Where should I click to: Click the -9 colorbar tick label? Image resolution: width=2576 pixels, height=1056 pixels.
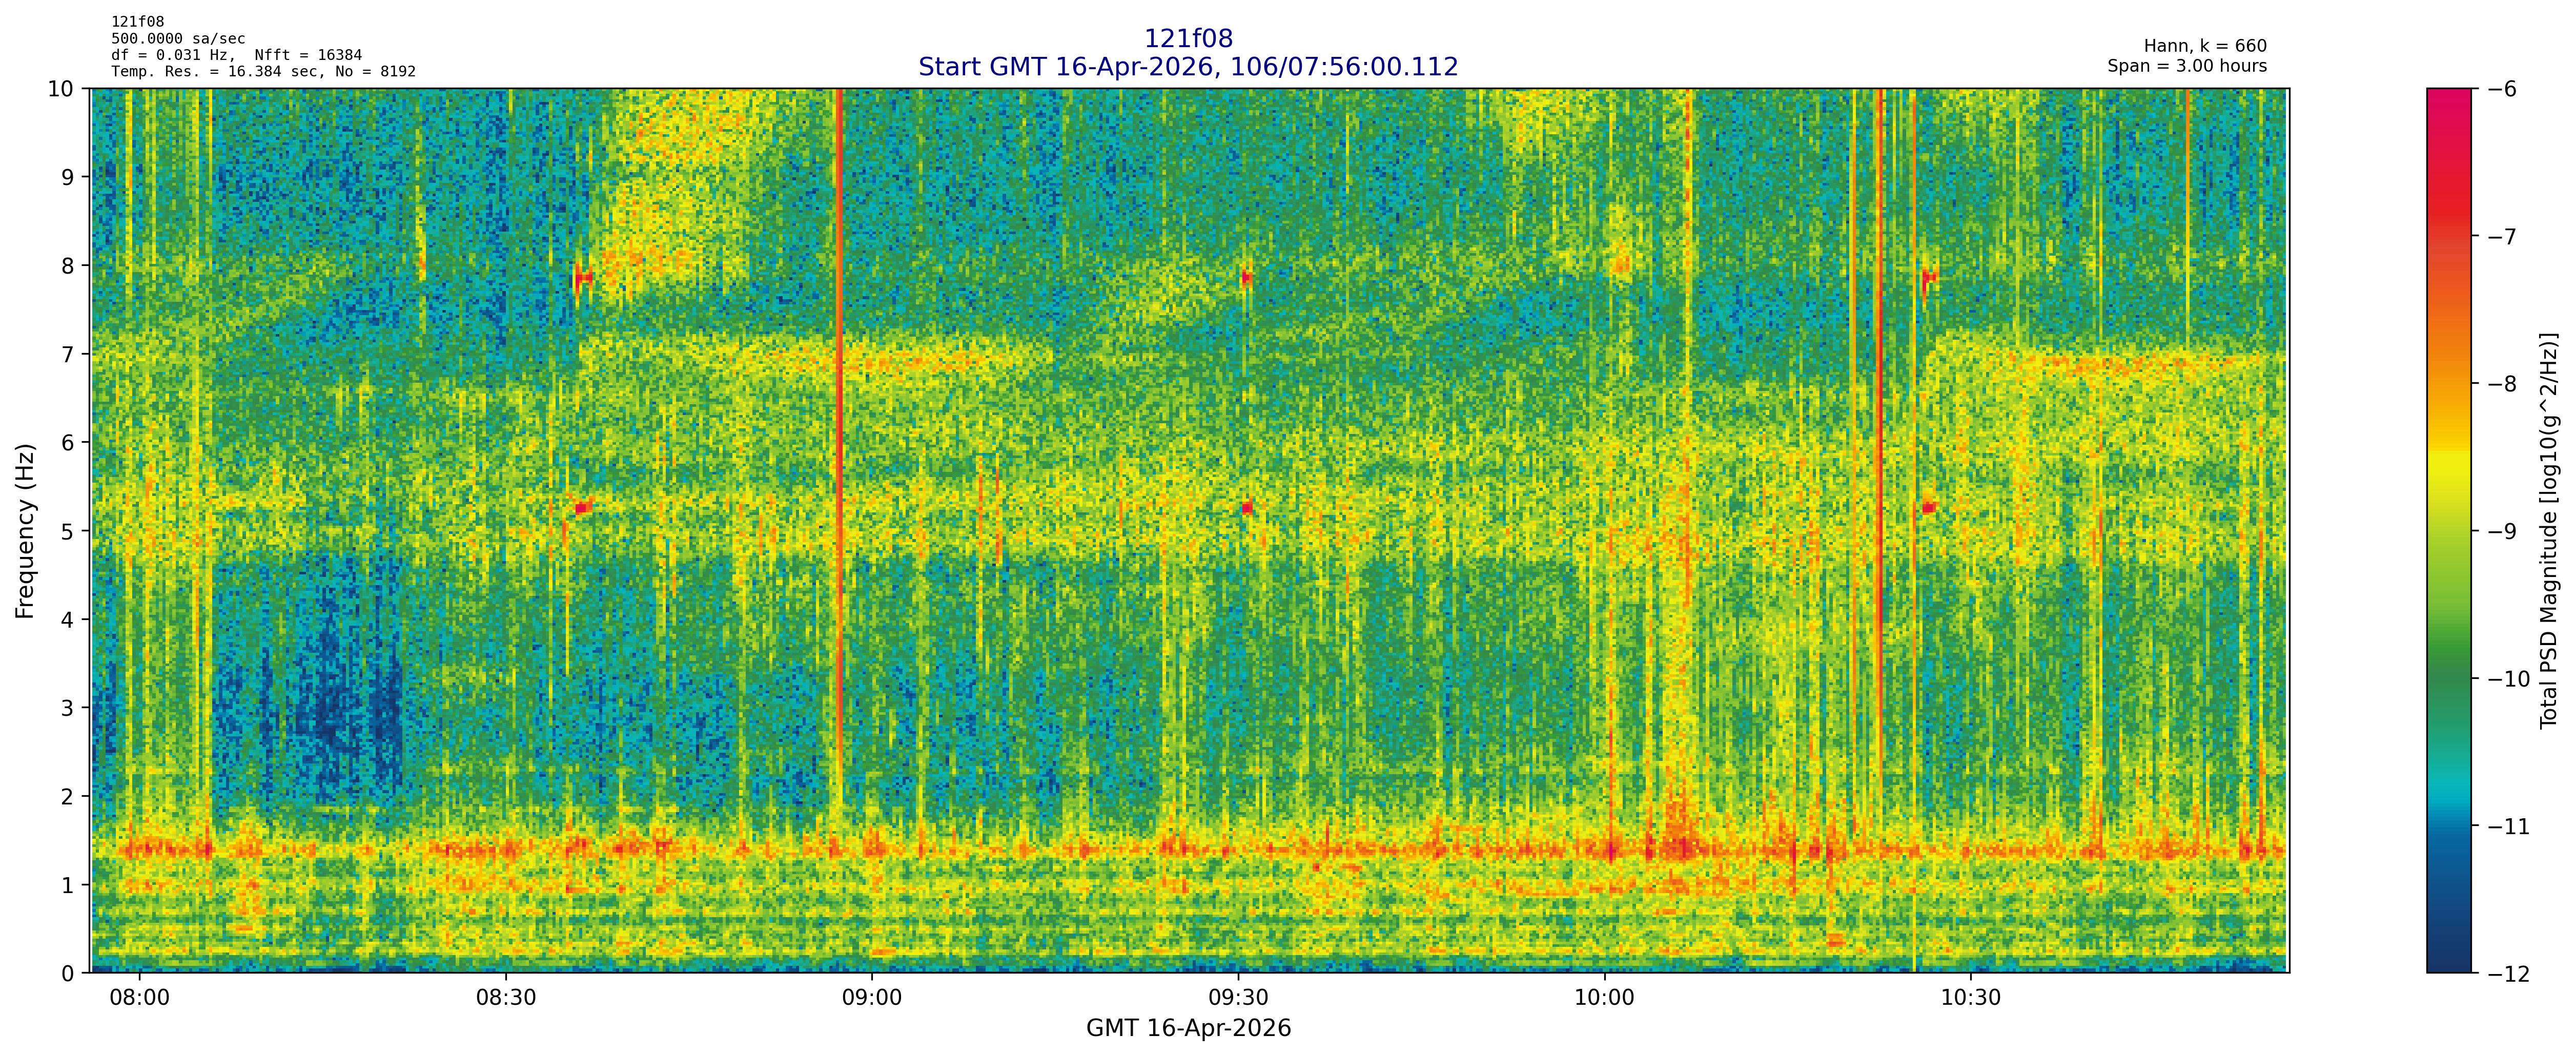[2502, 531]
